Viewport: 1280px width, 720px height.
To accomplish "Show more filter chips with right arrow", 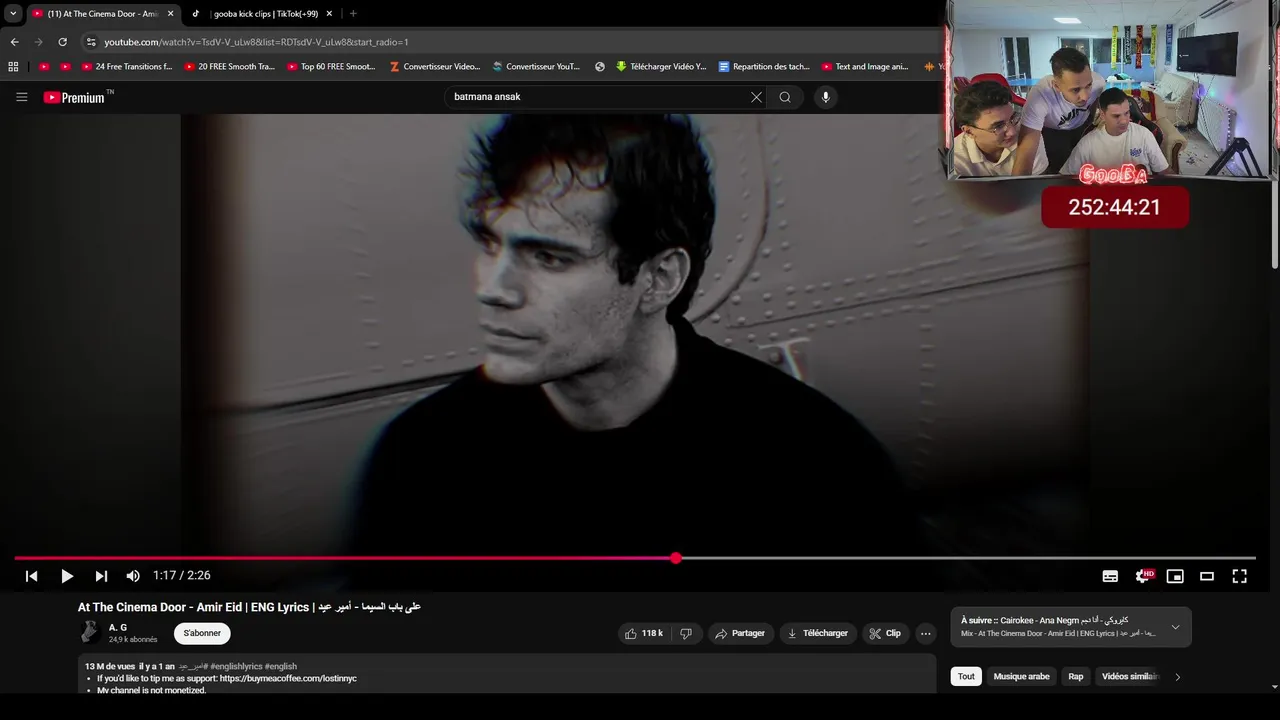I will click(x=1178, y=677).
